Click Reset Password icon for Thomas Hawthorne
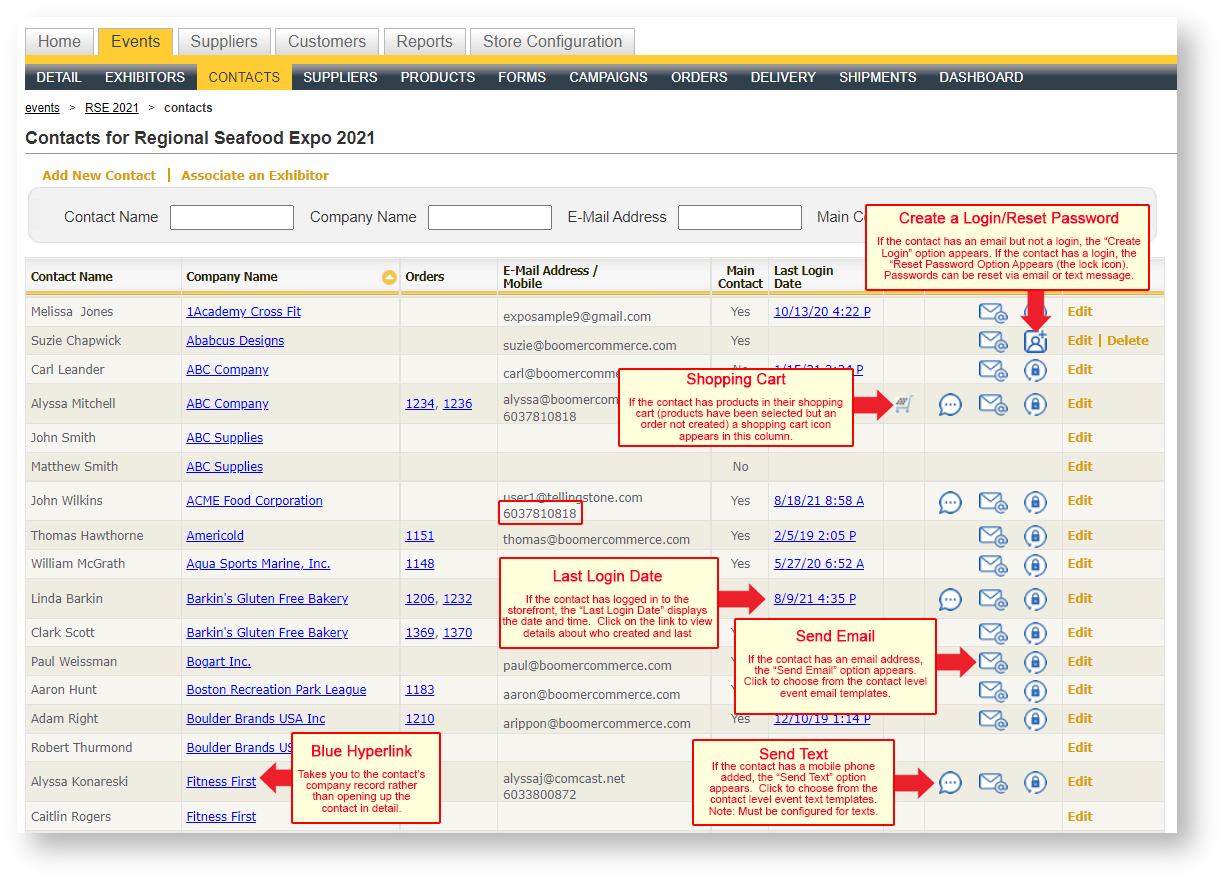Screen dimensions: 1225x881 tap(1035, 536)
